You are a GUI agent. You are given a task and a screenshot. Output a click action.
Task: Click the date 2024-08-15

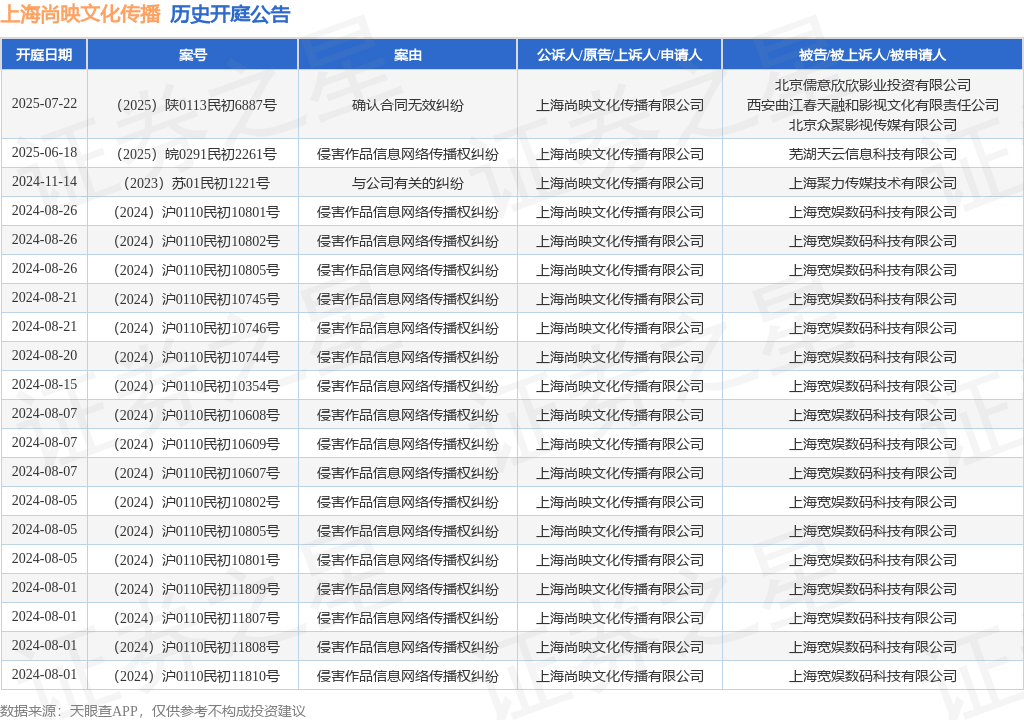pos(44,384)
